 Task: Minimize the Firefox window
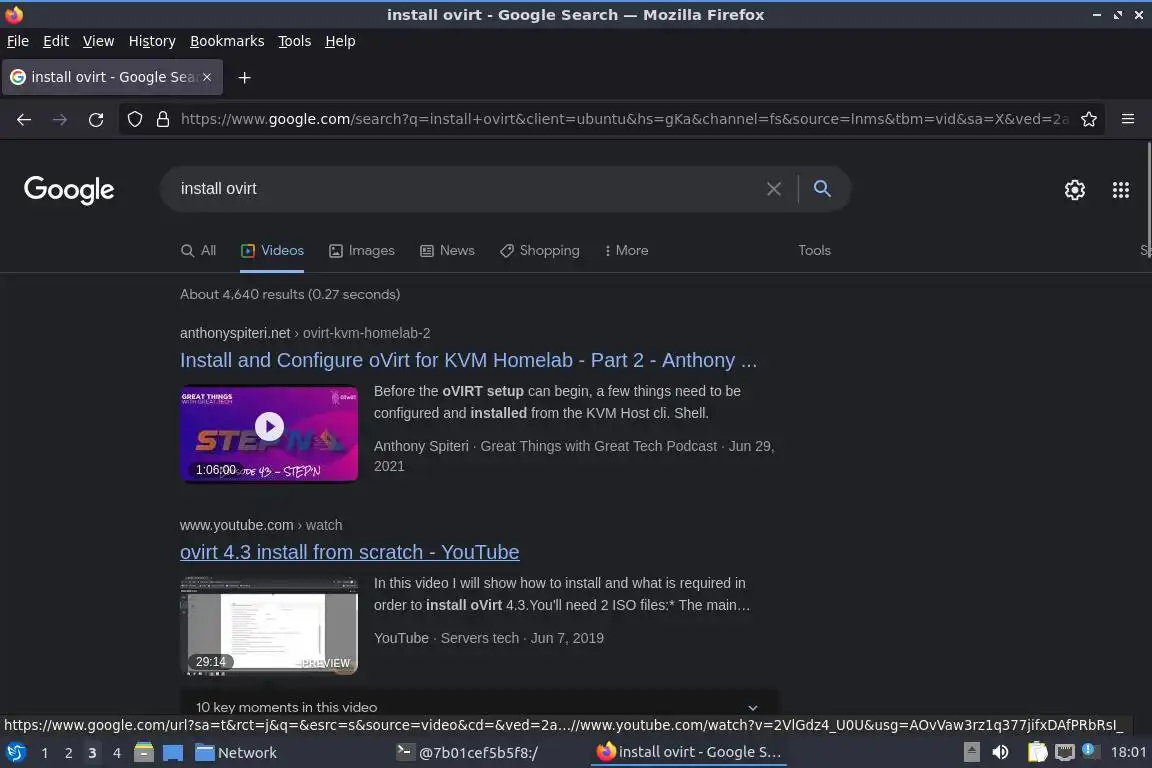pos(1097,15)
